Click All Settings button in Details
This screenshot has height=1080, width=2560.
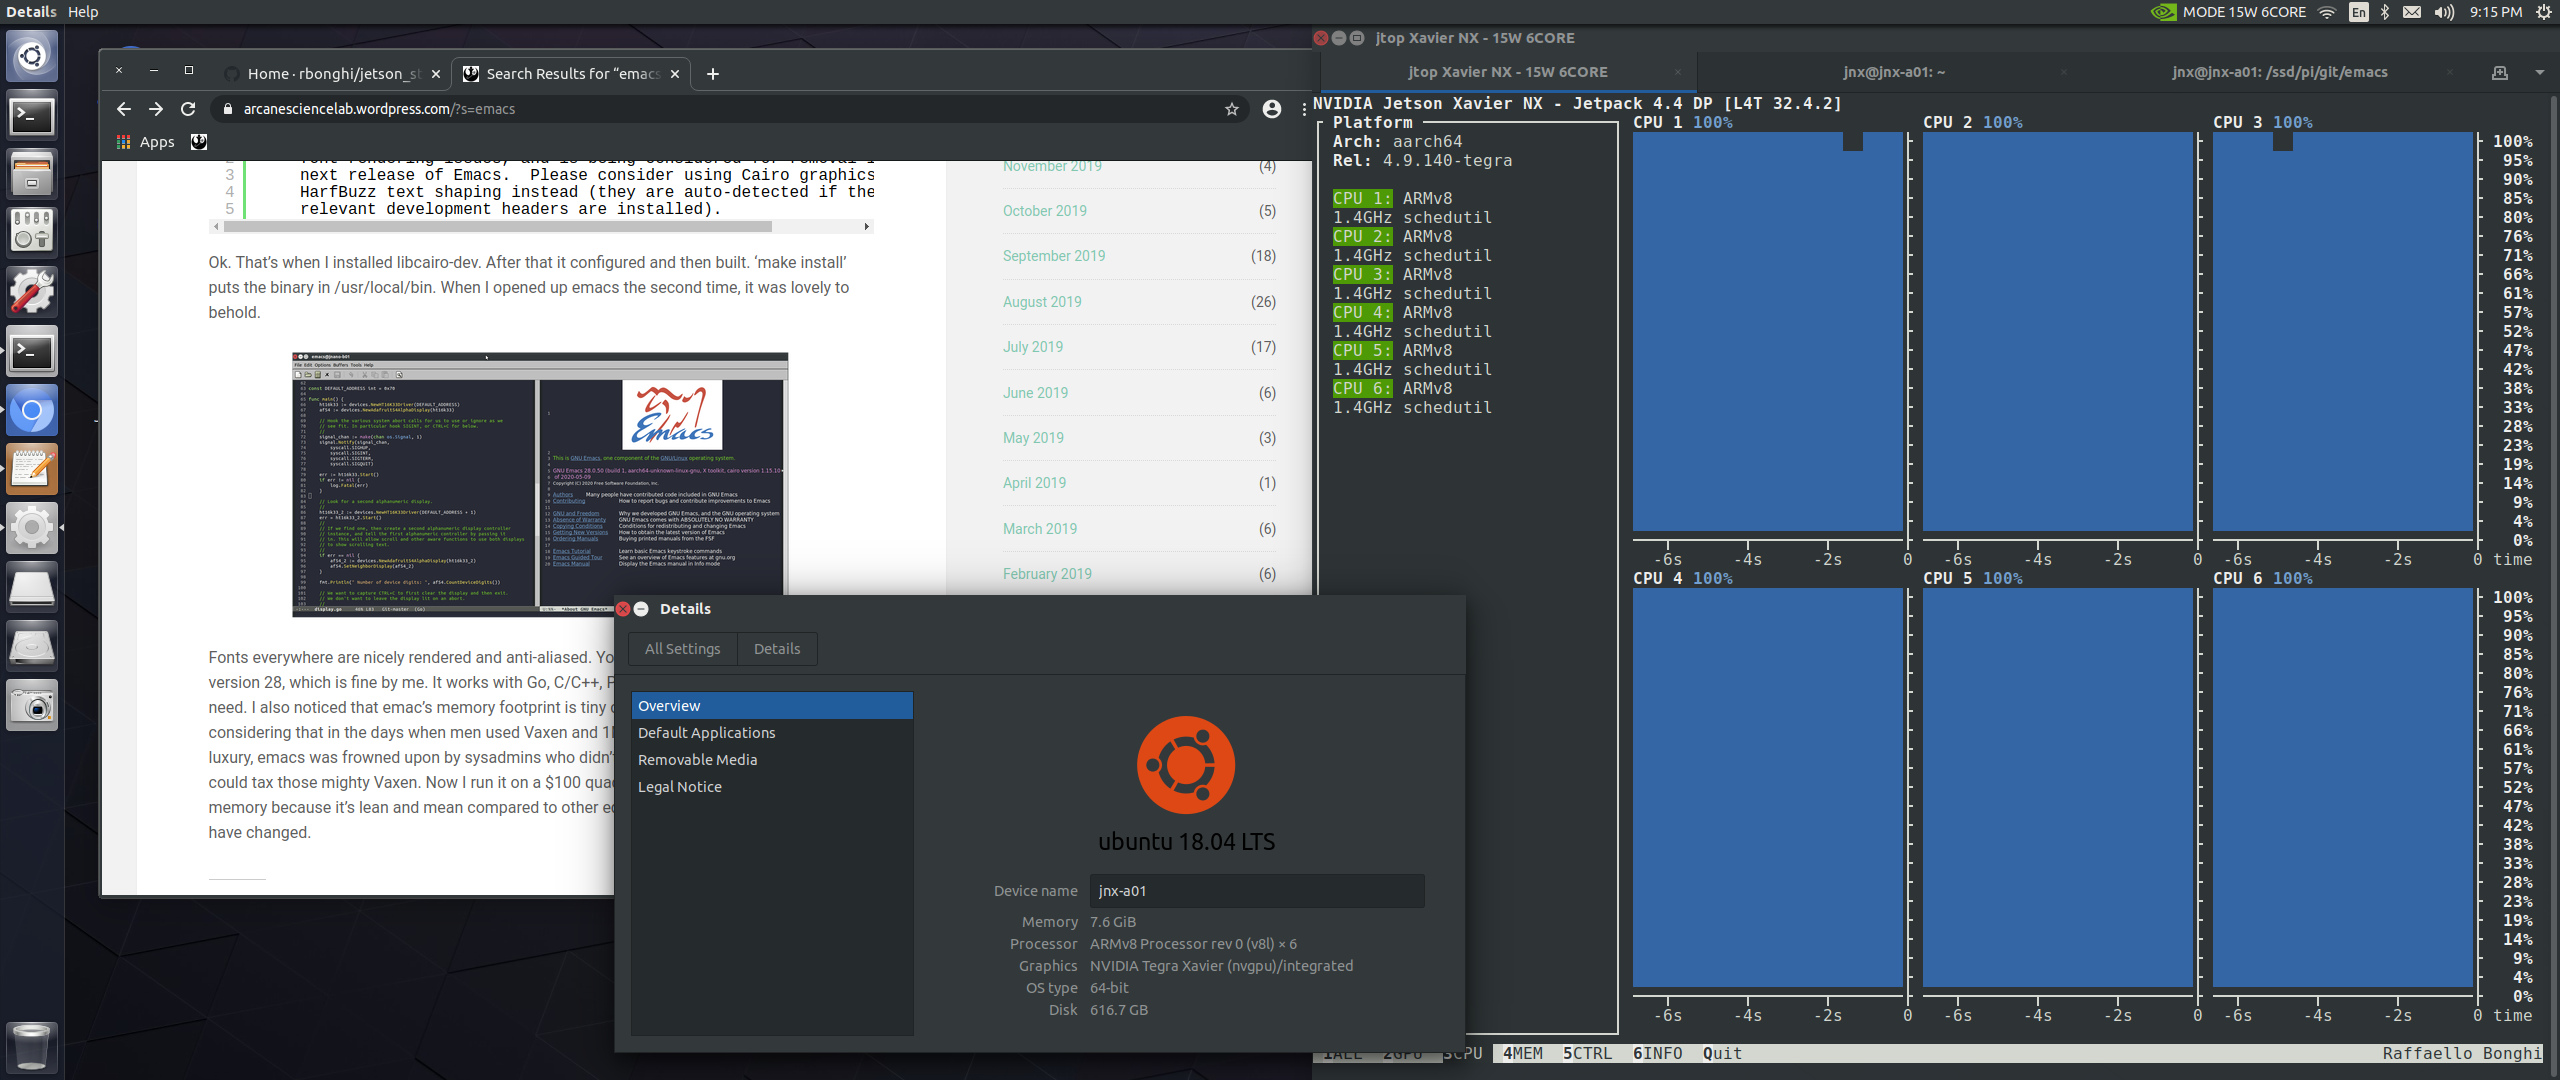[x=682, y=649]
